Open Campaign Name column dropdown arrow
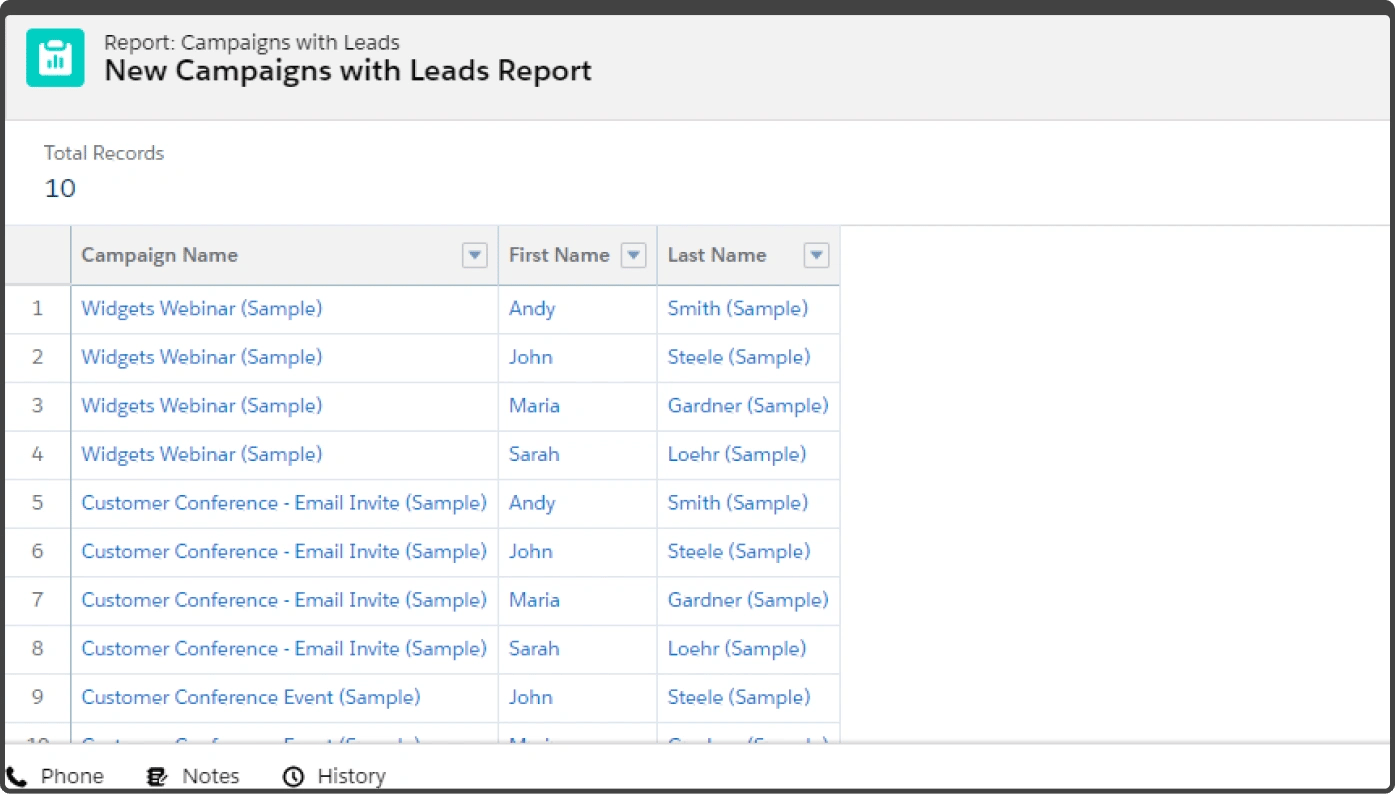 point(474,256)
